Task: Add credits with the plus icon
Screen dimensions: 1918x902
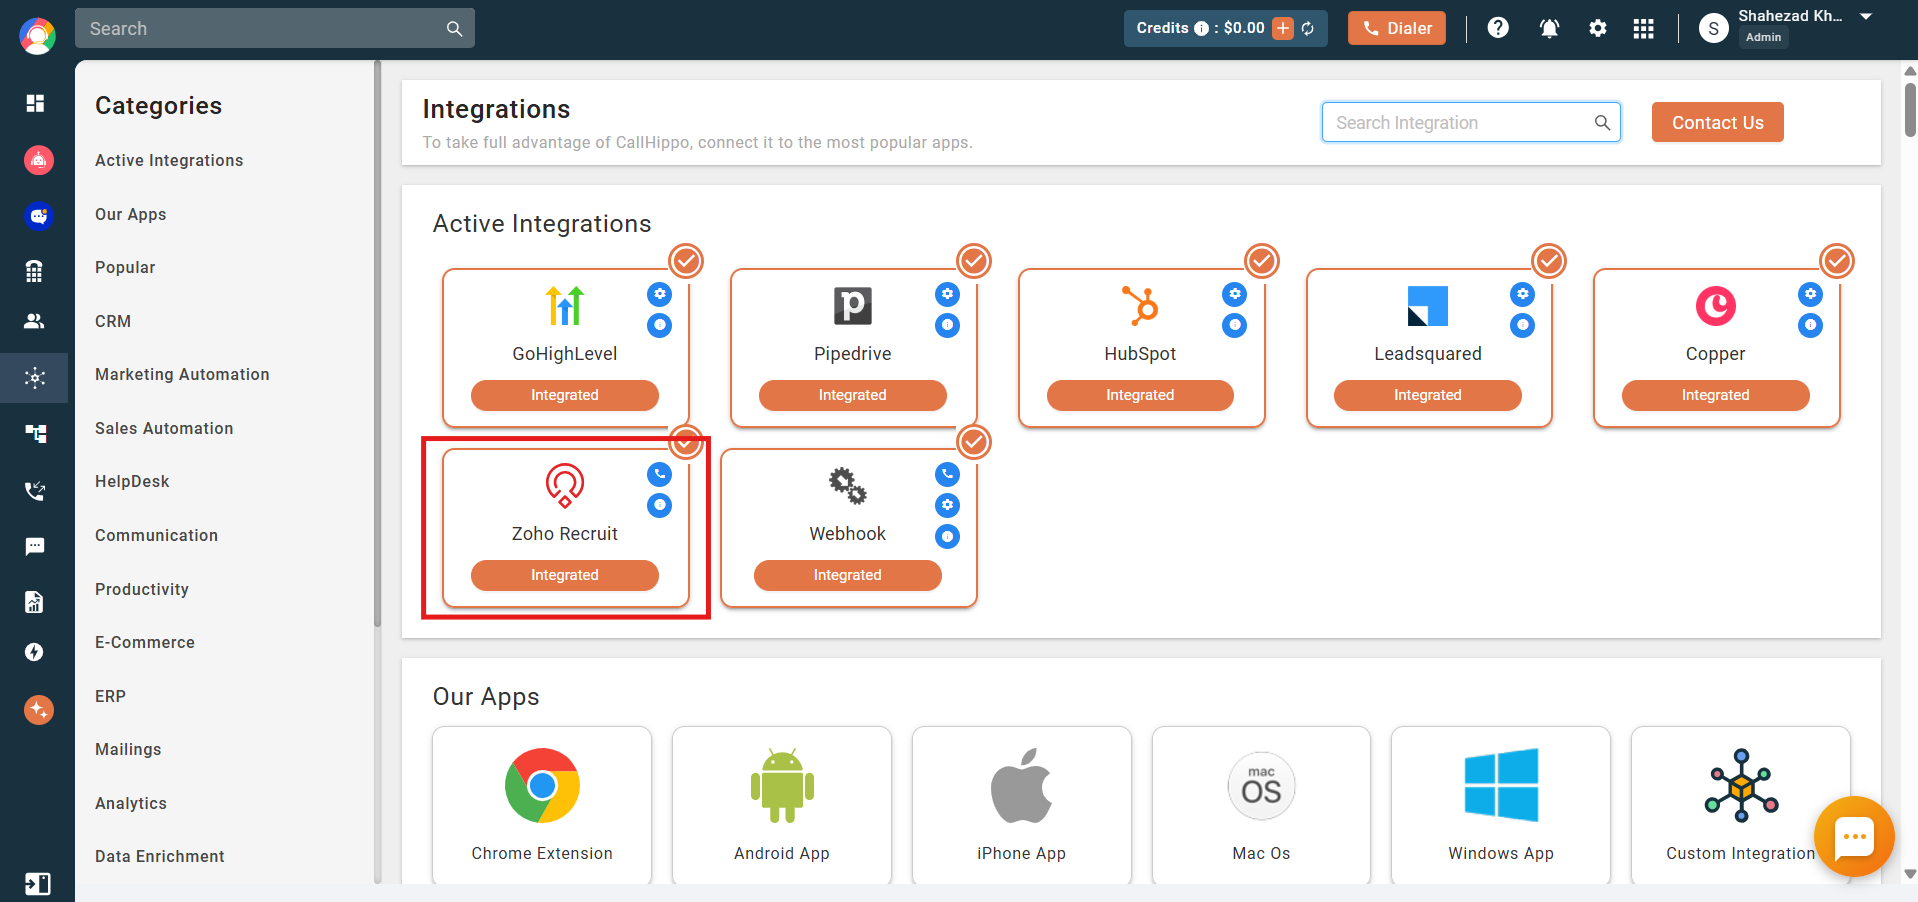Action: tap(1283, 28)
